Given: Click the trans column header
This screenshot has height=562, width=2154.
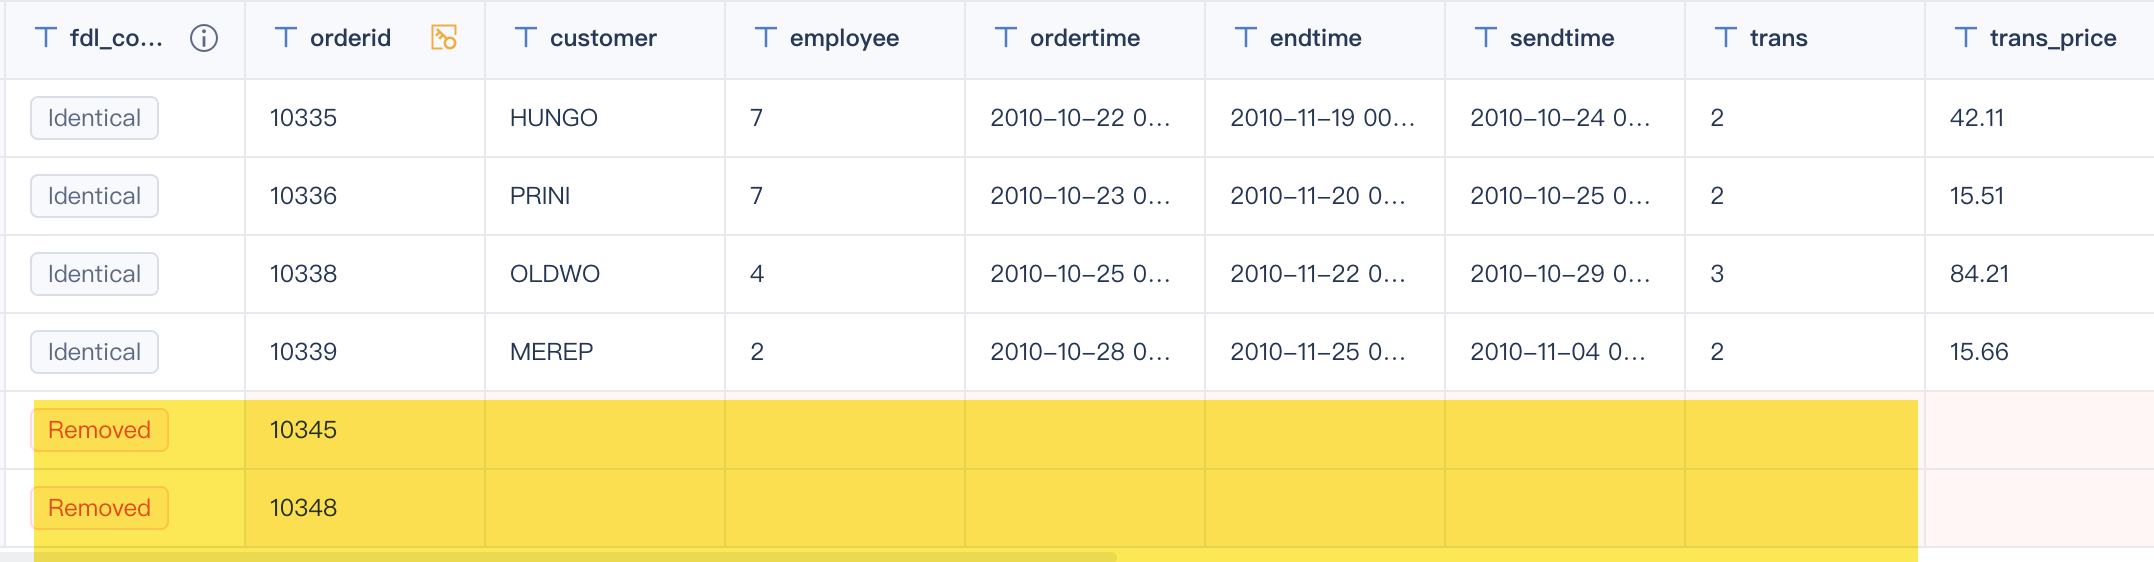Looking at the screenshot, I should 1778,38.
